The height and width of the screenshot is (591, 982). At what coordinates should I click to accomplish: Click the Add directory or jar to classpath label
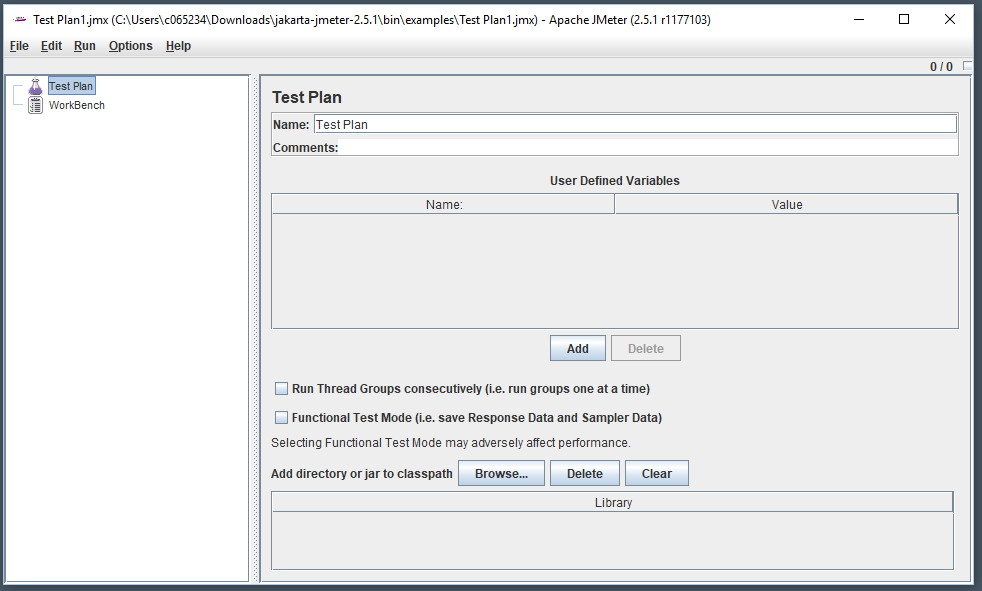(361, 474)
